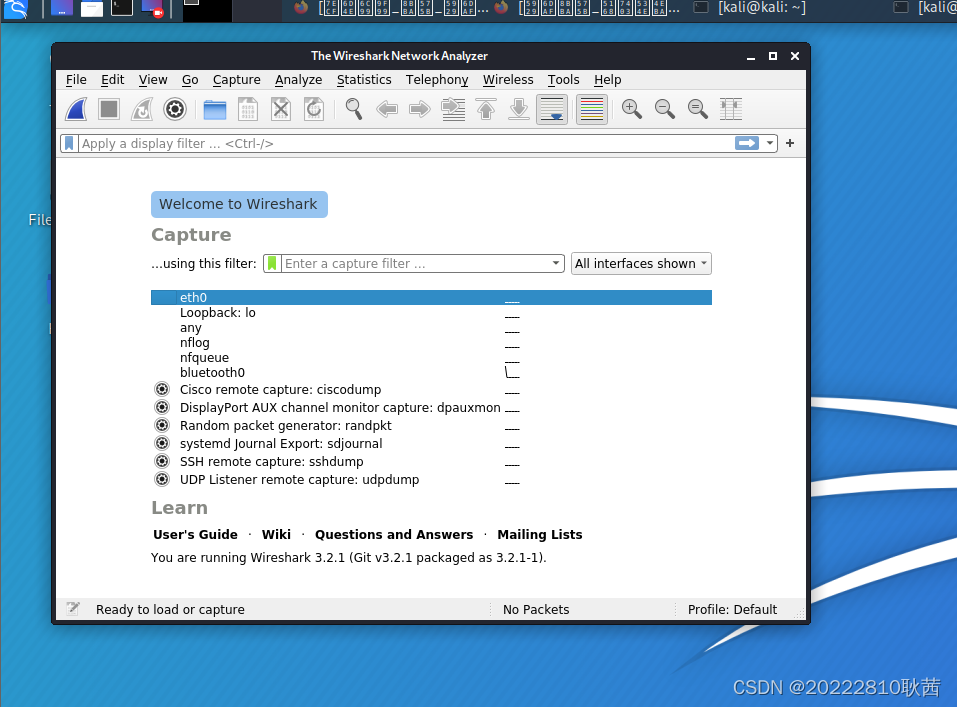The height and width of the screenshot is (707, 957).
Task: Click the Kali dragon menu icon
Action: tap(16, 9)
